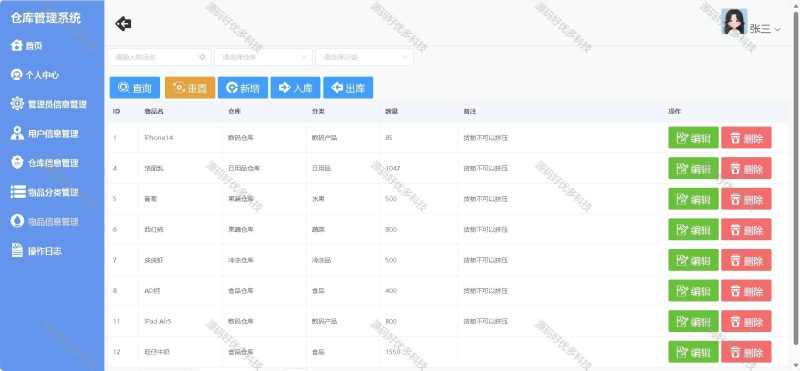Click the back arrow collapse icon

123,23
